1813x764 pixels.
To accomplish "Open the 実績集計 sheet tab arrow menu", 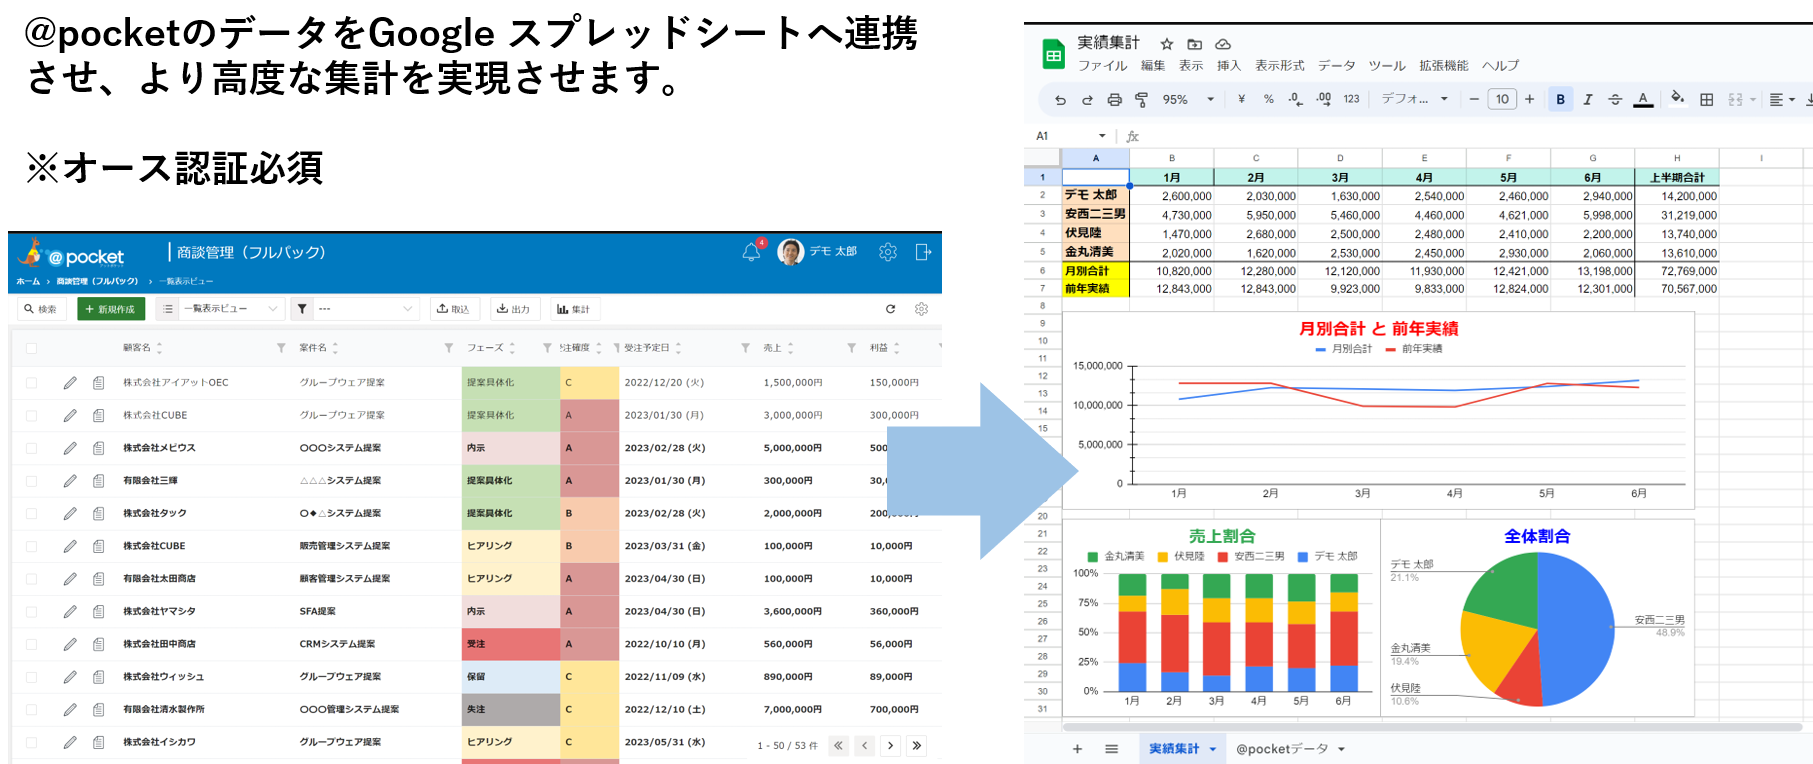I will click(x=1213, y=749).
